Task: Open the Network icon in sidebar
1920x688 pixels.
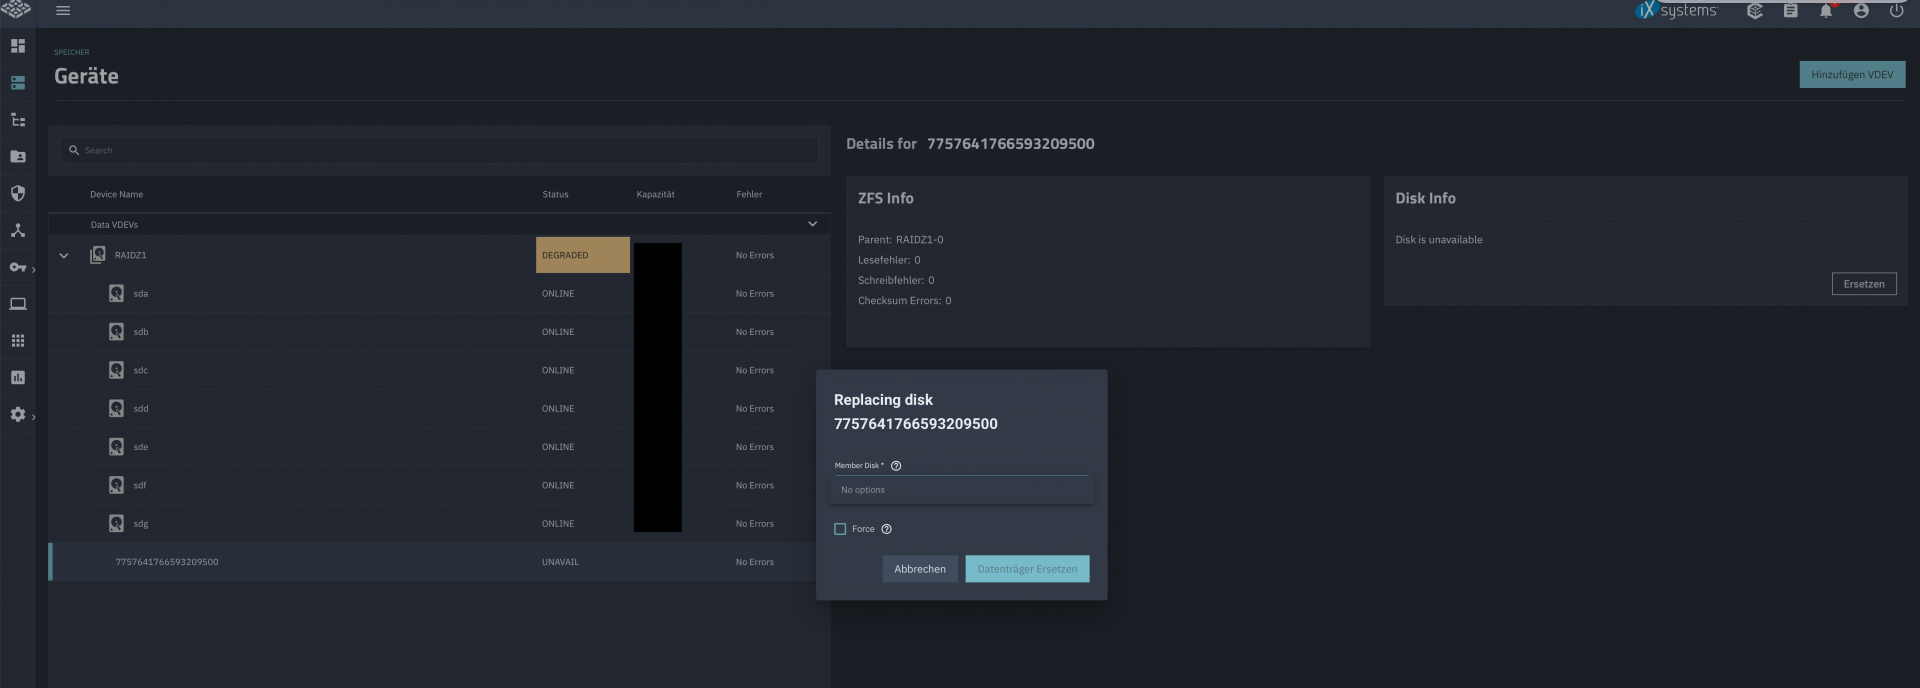Action: (18, 230)
